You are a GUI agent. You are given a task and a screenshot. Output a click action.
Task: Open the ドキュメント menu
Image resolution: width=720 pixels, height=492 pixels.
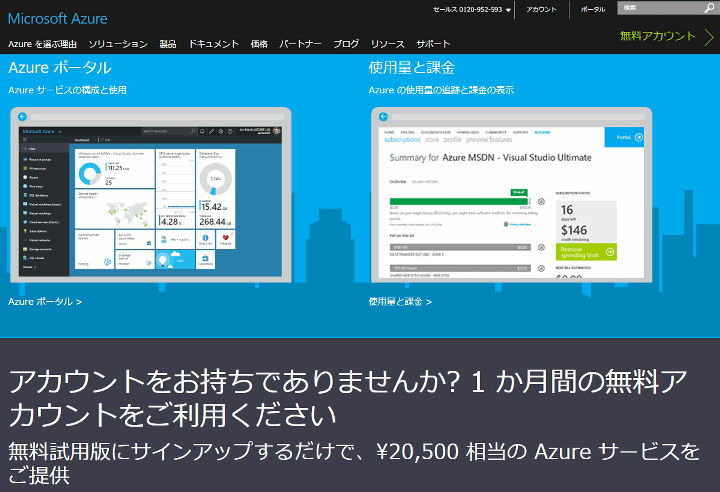tap(214, 44)
